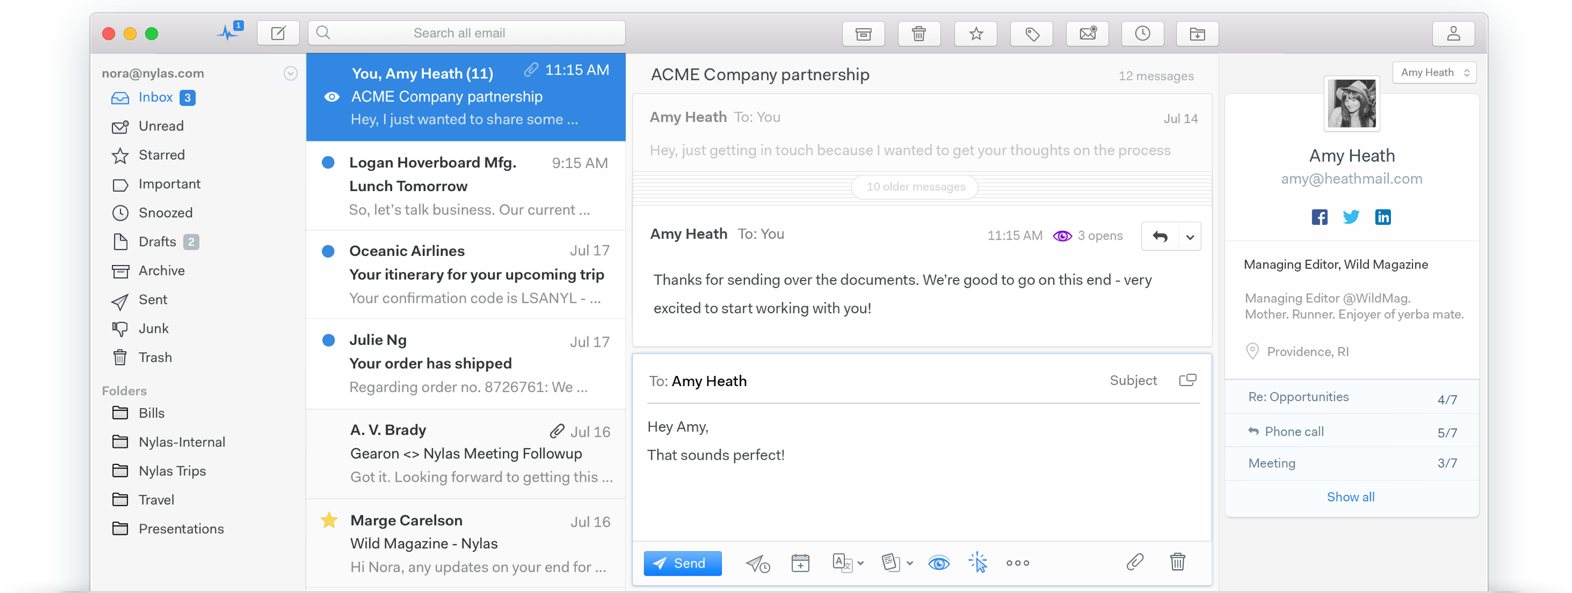Viewport: 1572px width, 593px height.
Task: Open the Amy Heath contact selector
Action: tap(1434, 72)
